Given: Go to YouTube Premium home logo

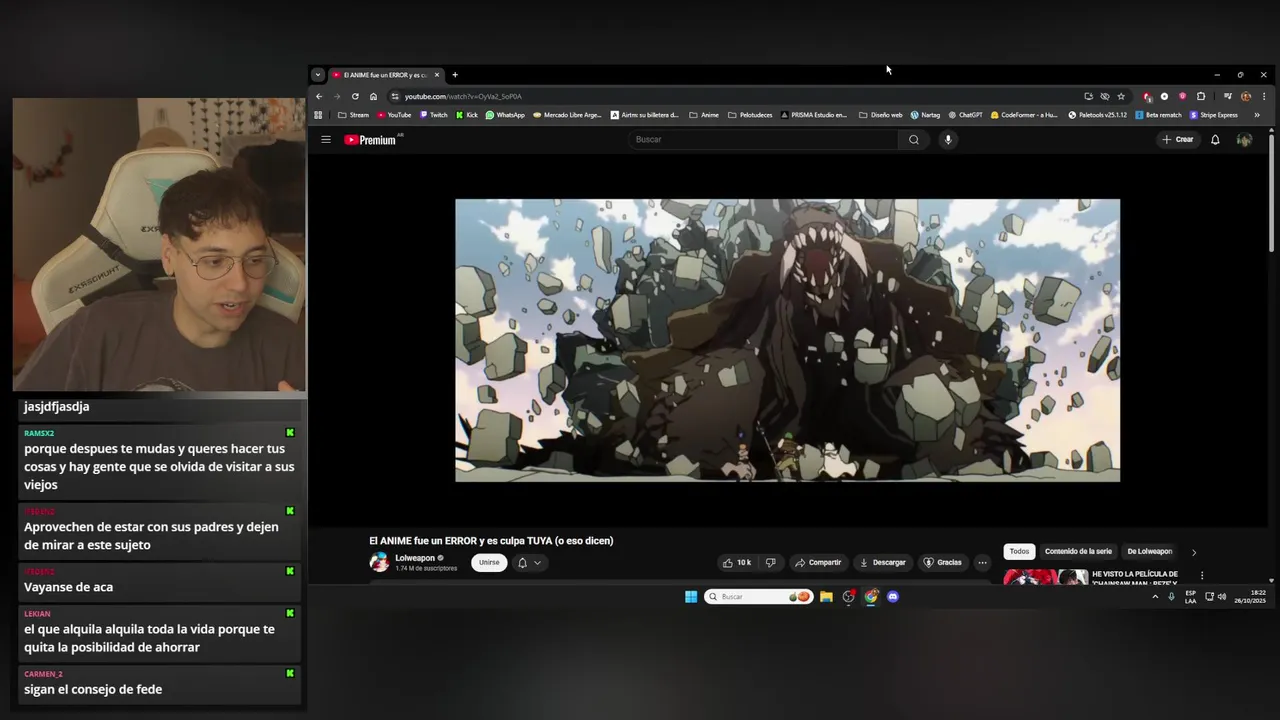Looking at the screenshot, I should click(x=371, y=140).
